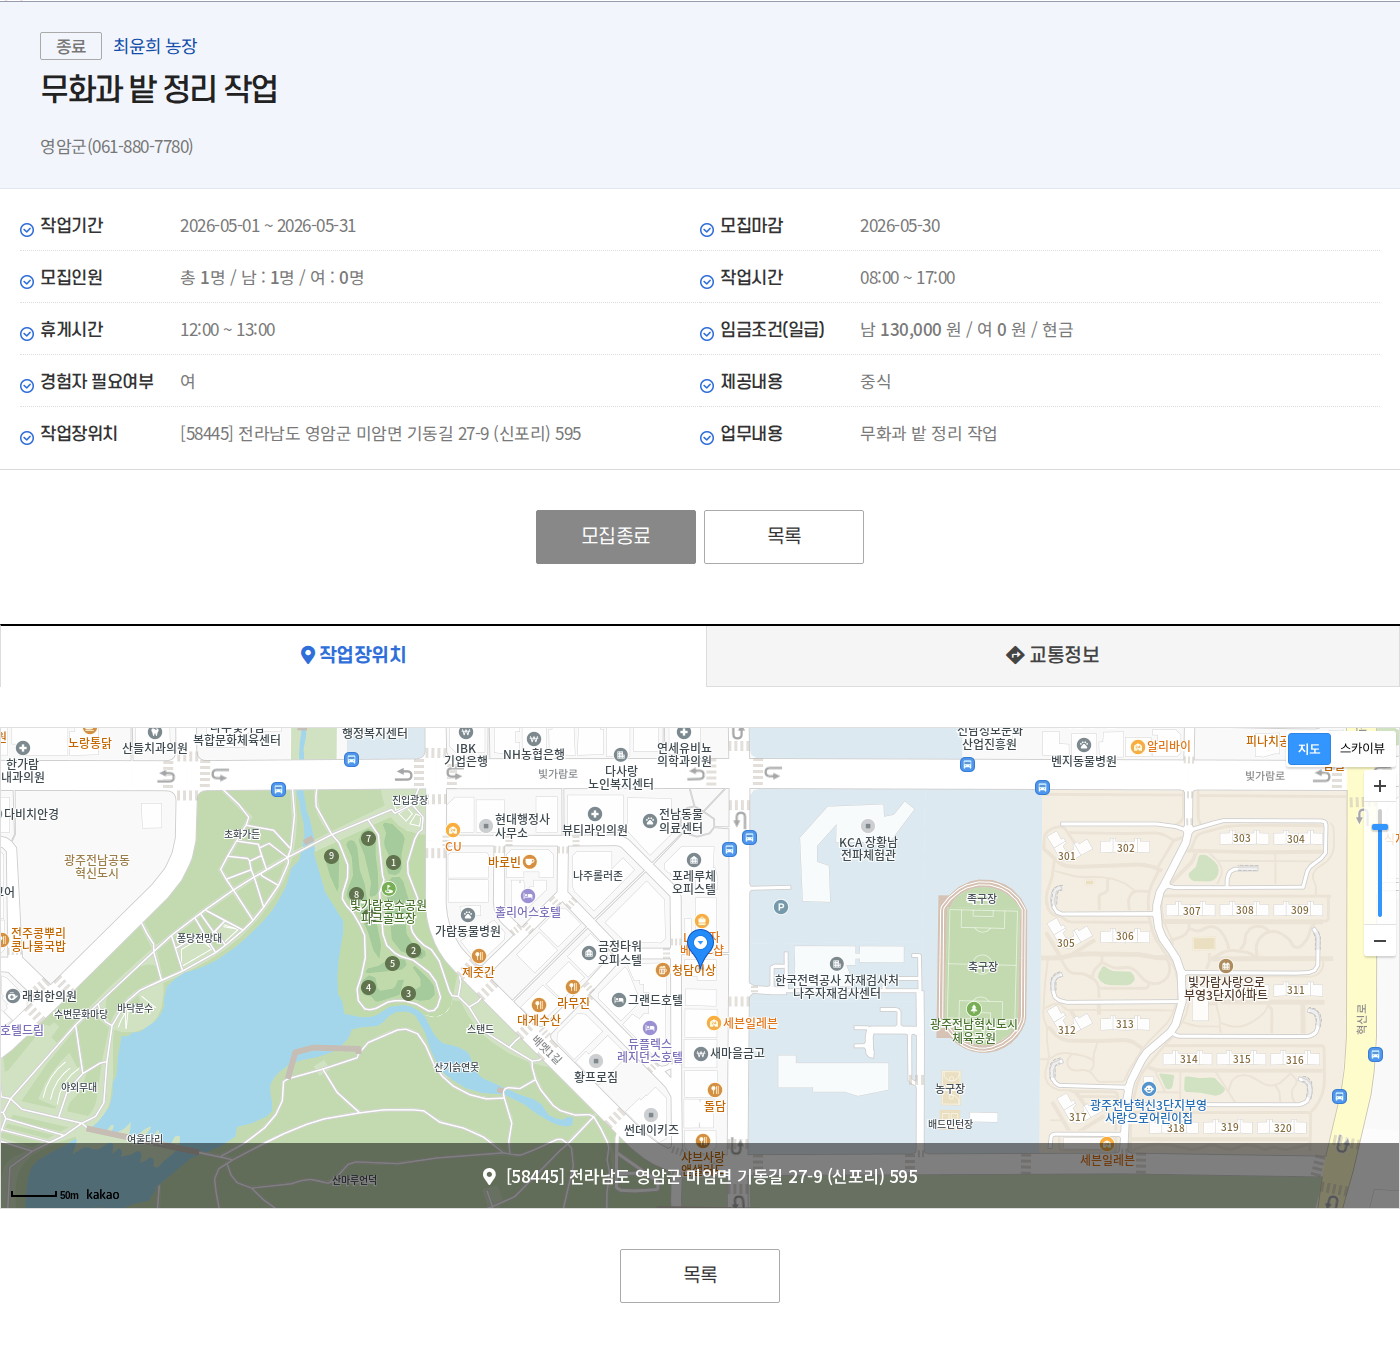
Task: Click the 작업기간 date range value
Action: 268,226
